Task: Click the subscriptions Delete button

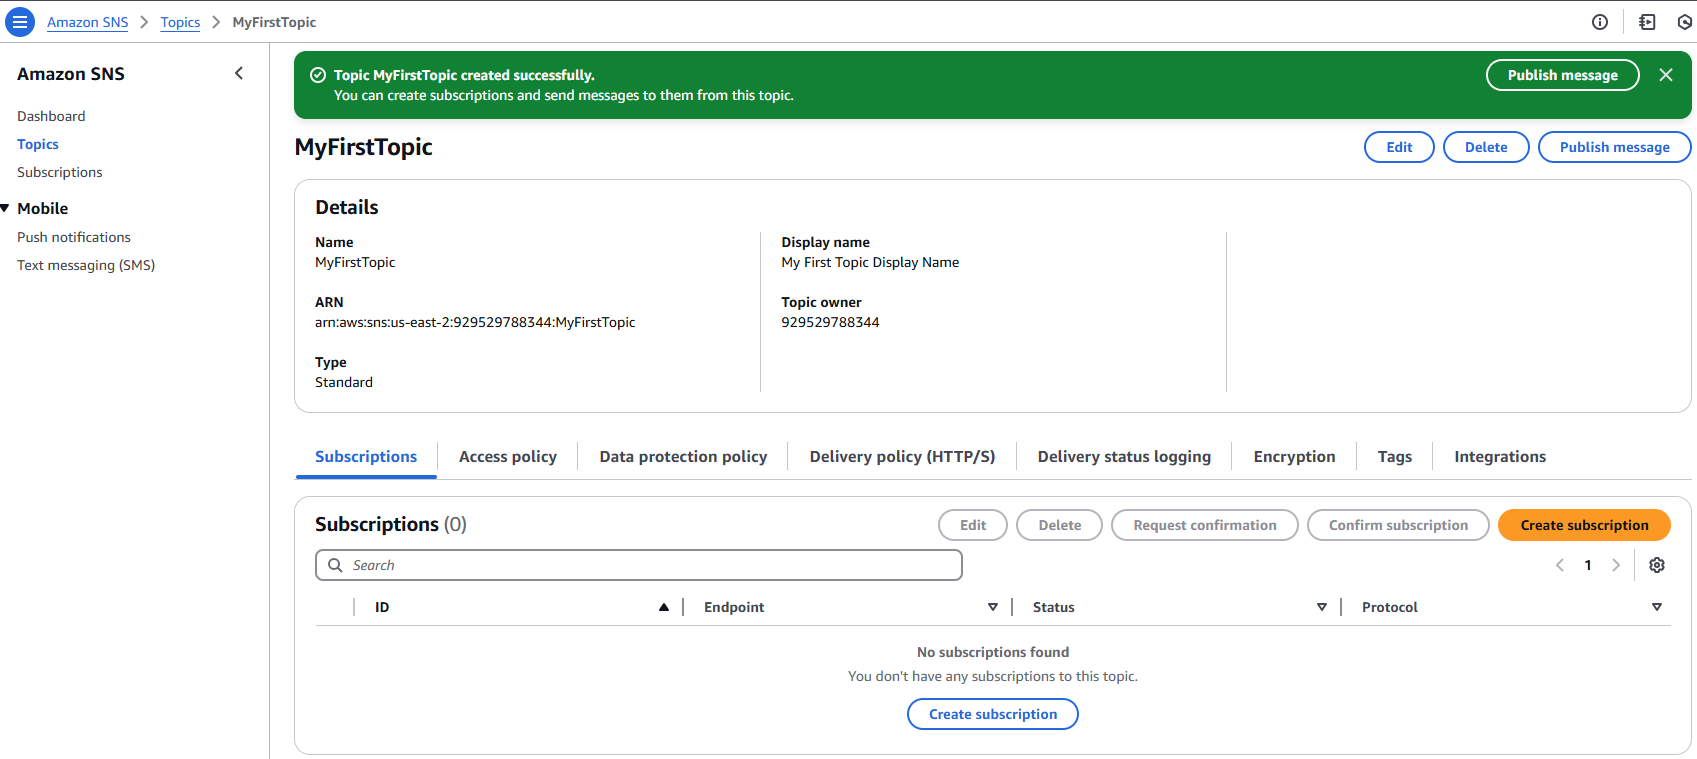Action: pyautogui.click(x=1059, y=525)
